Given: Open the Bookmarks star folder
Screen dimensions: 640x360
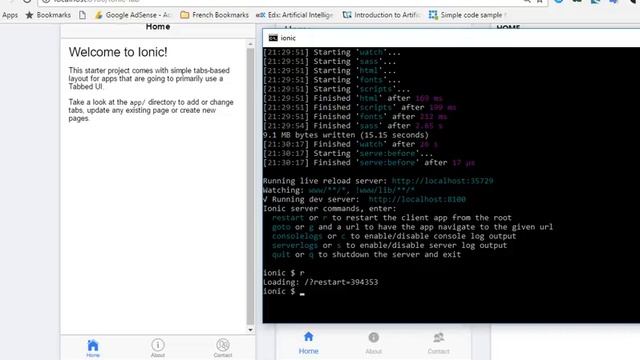Looking at the screenshot, I should 48,15.
